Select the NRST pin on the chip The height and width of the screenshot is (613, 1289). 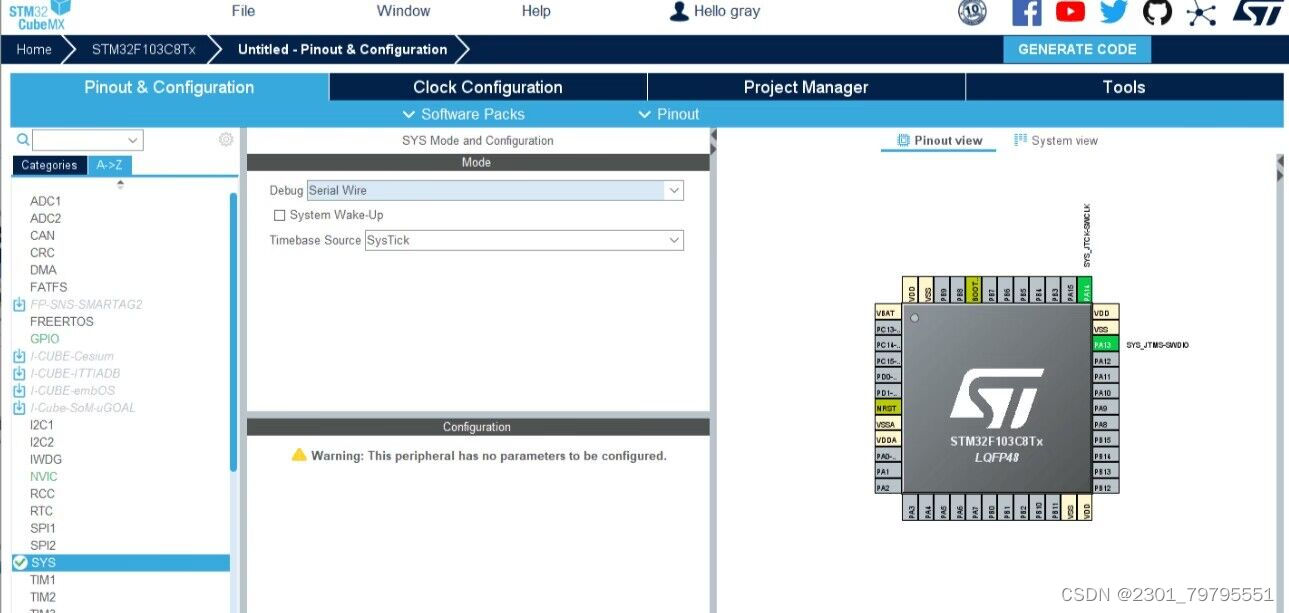point(888,408)
